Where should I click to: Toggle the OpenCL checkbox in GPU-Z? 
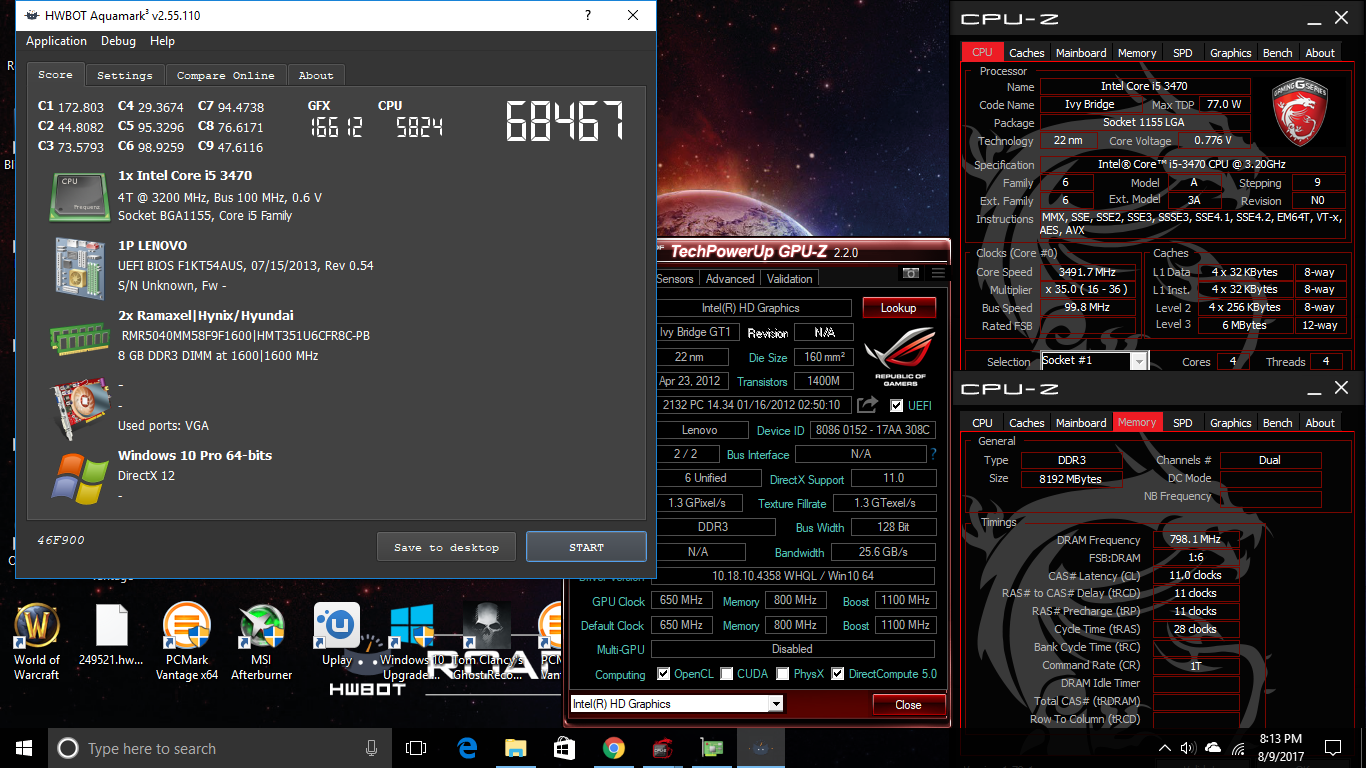pyautogui.click(x=664, y=674)
